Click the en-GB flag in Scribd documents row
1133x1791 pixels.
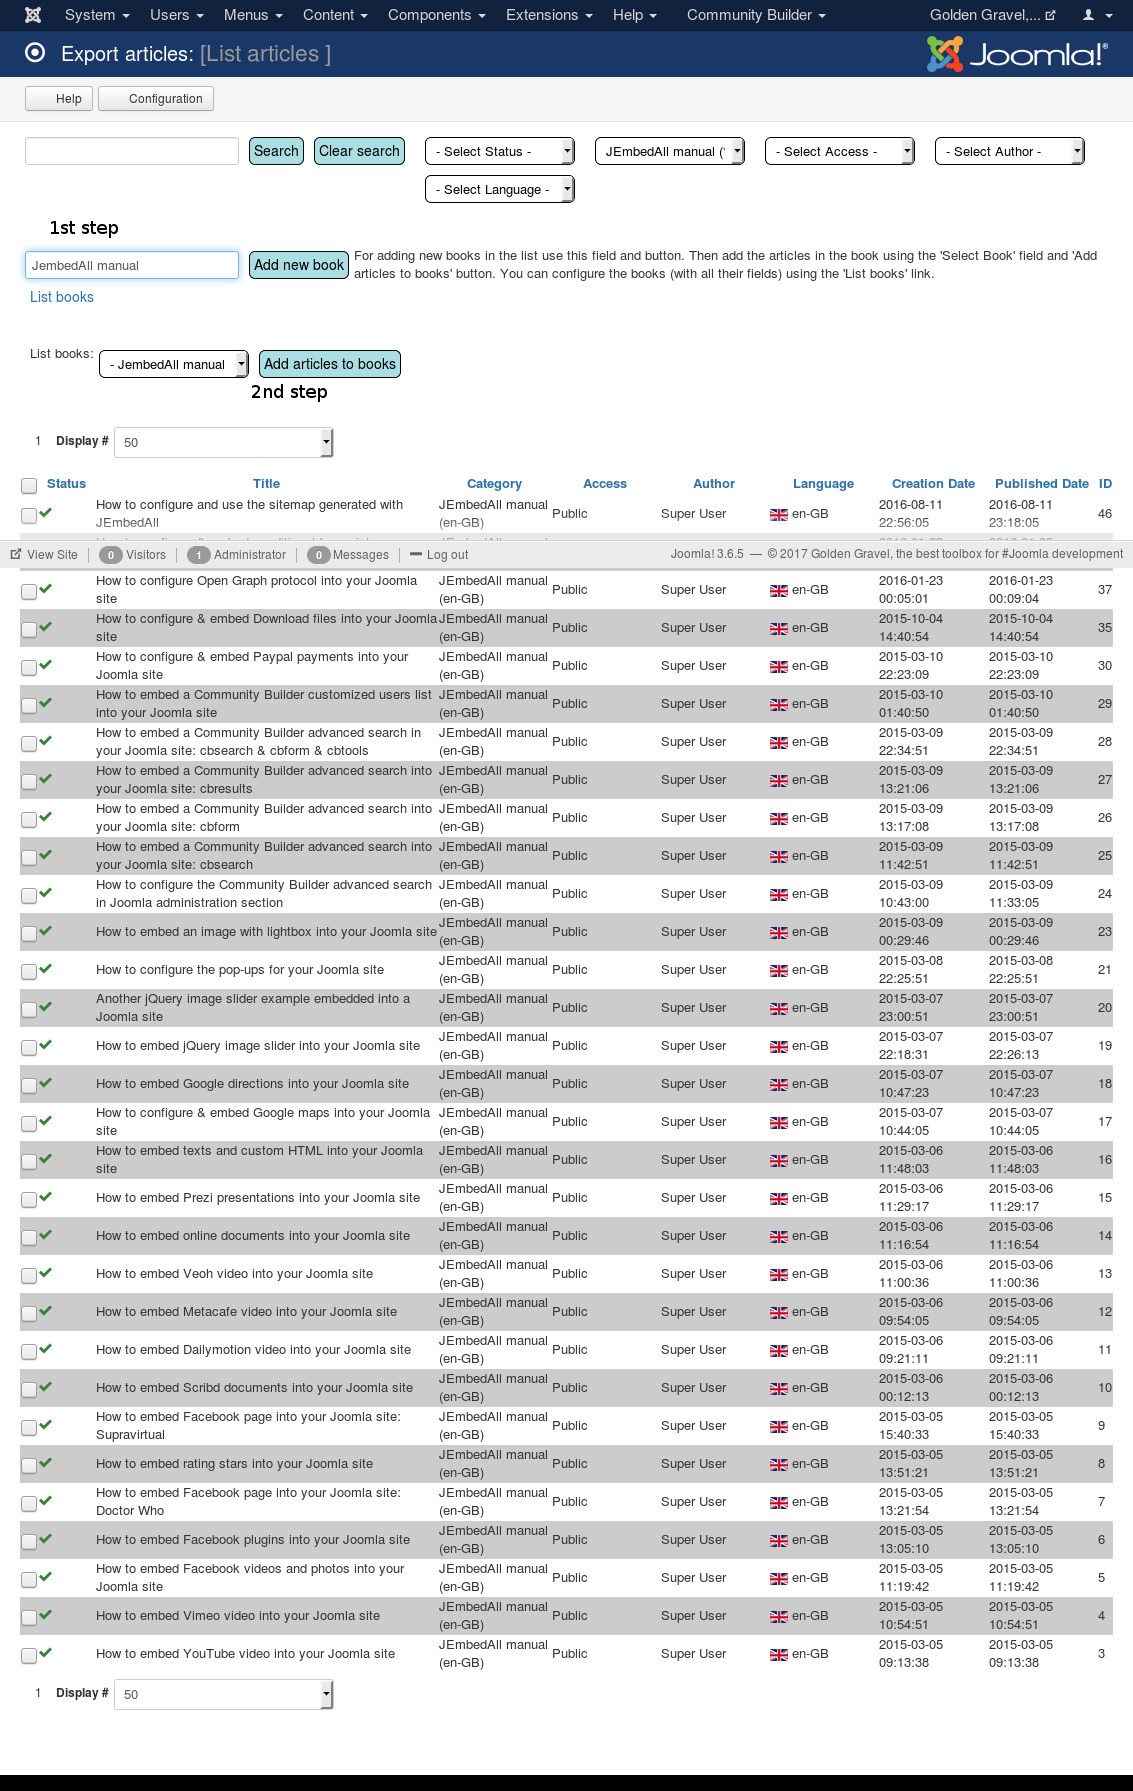coord(779,1389)
